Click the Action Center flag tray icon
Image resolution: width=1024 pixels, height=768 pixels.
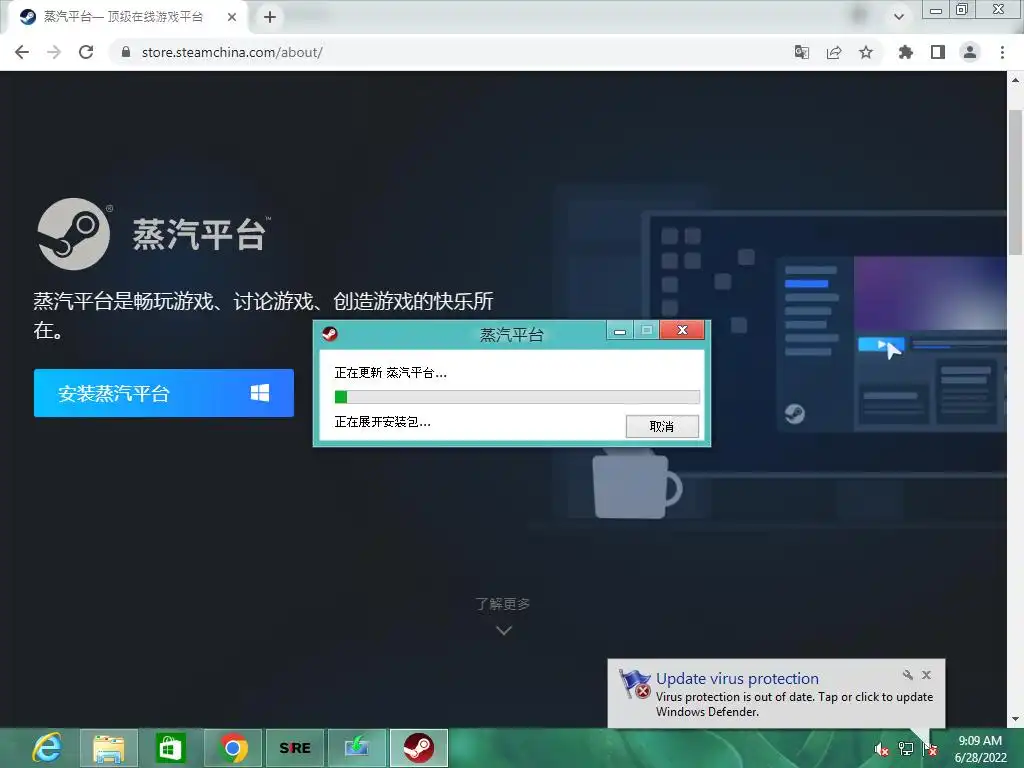coord(930,749)
